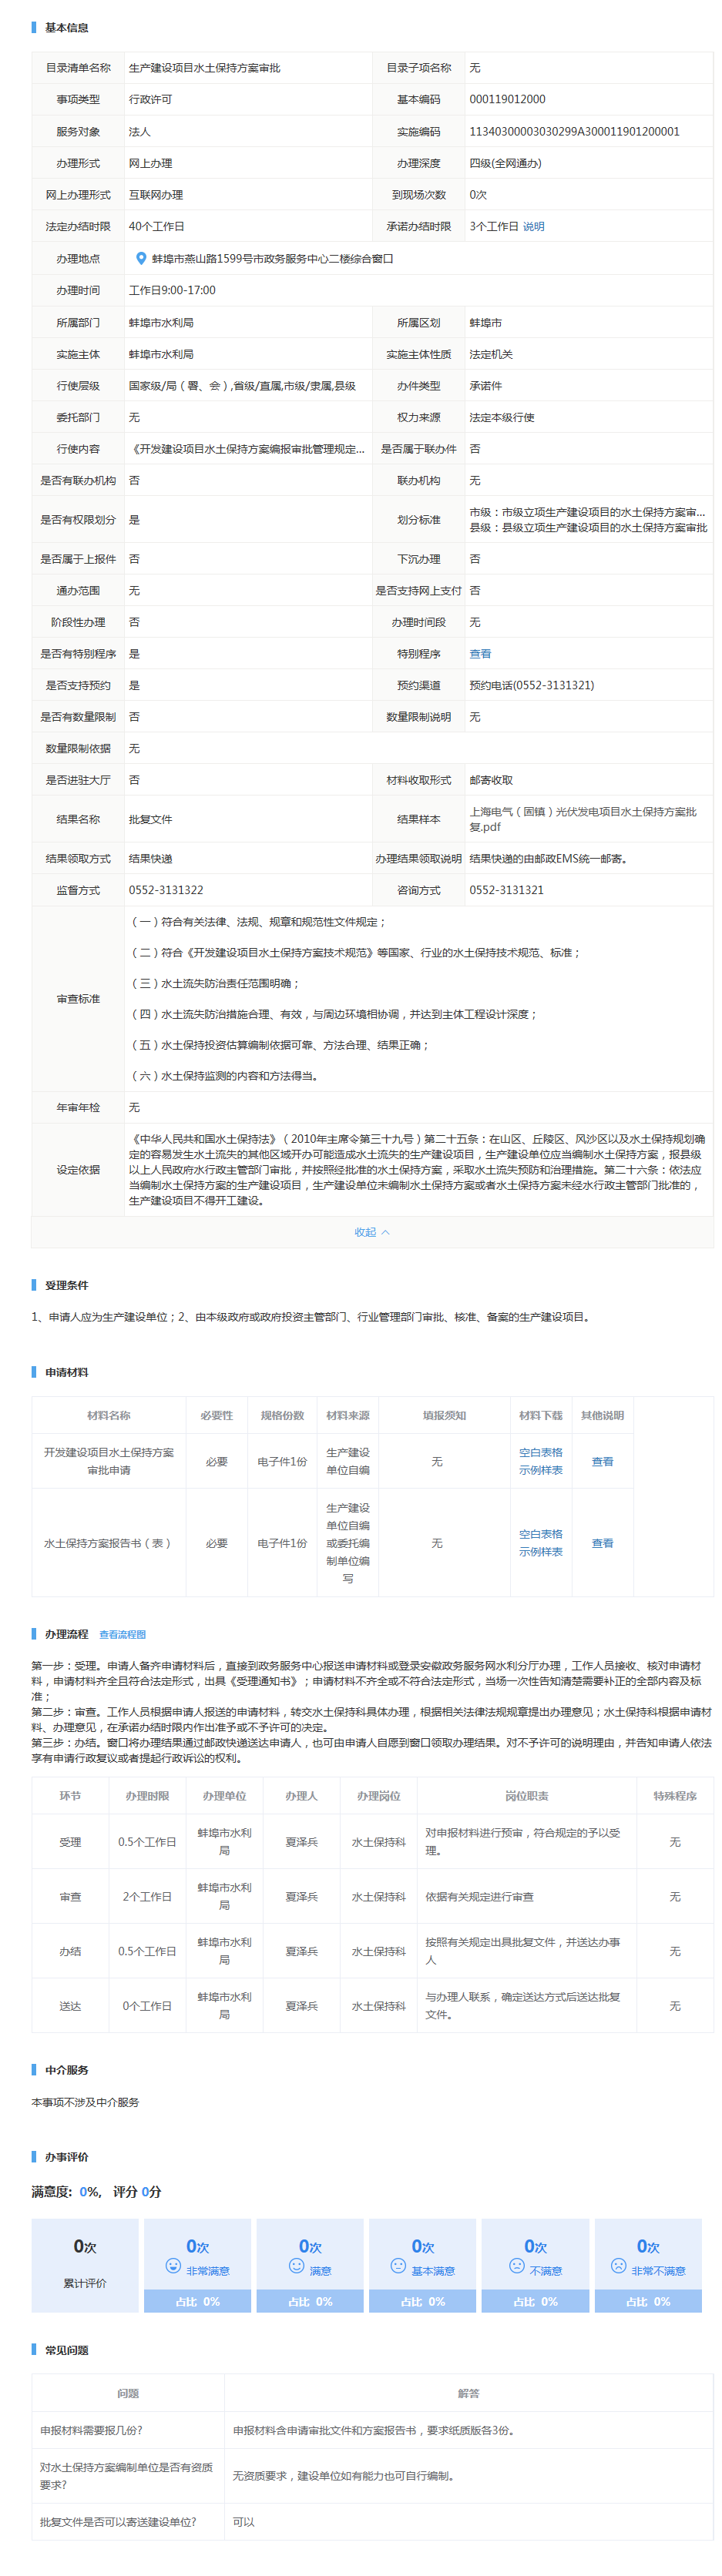Choose the 基本满意 neutral face icon
This screenshot has width=722, height=2576.
[x=398, y=2266]
